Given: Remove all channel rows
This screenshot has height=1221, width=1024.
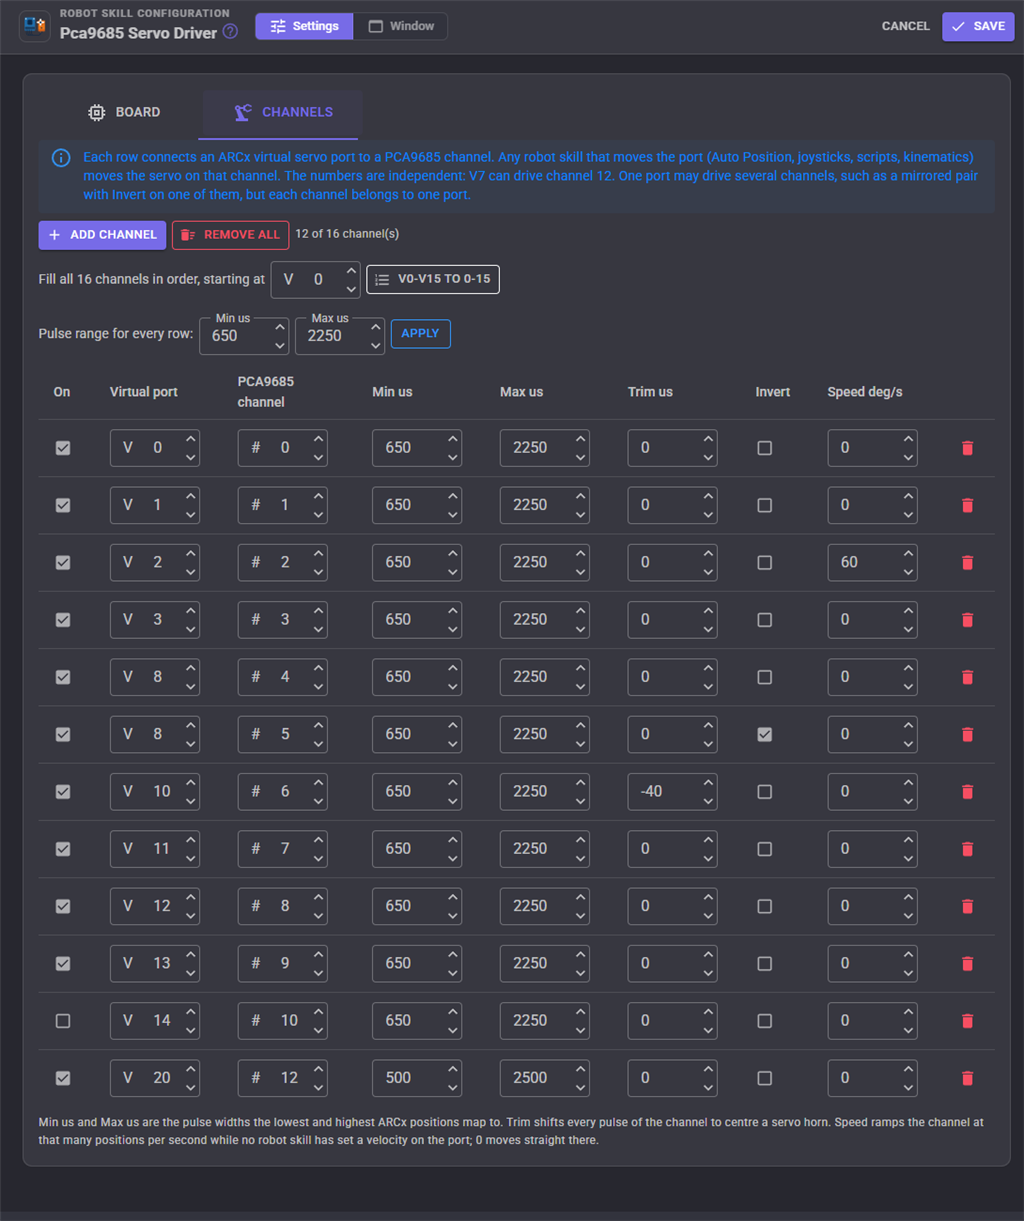Looking at the screenshot, I should (x=231, y=235).
